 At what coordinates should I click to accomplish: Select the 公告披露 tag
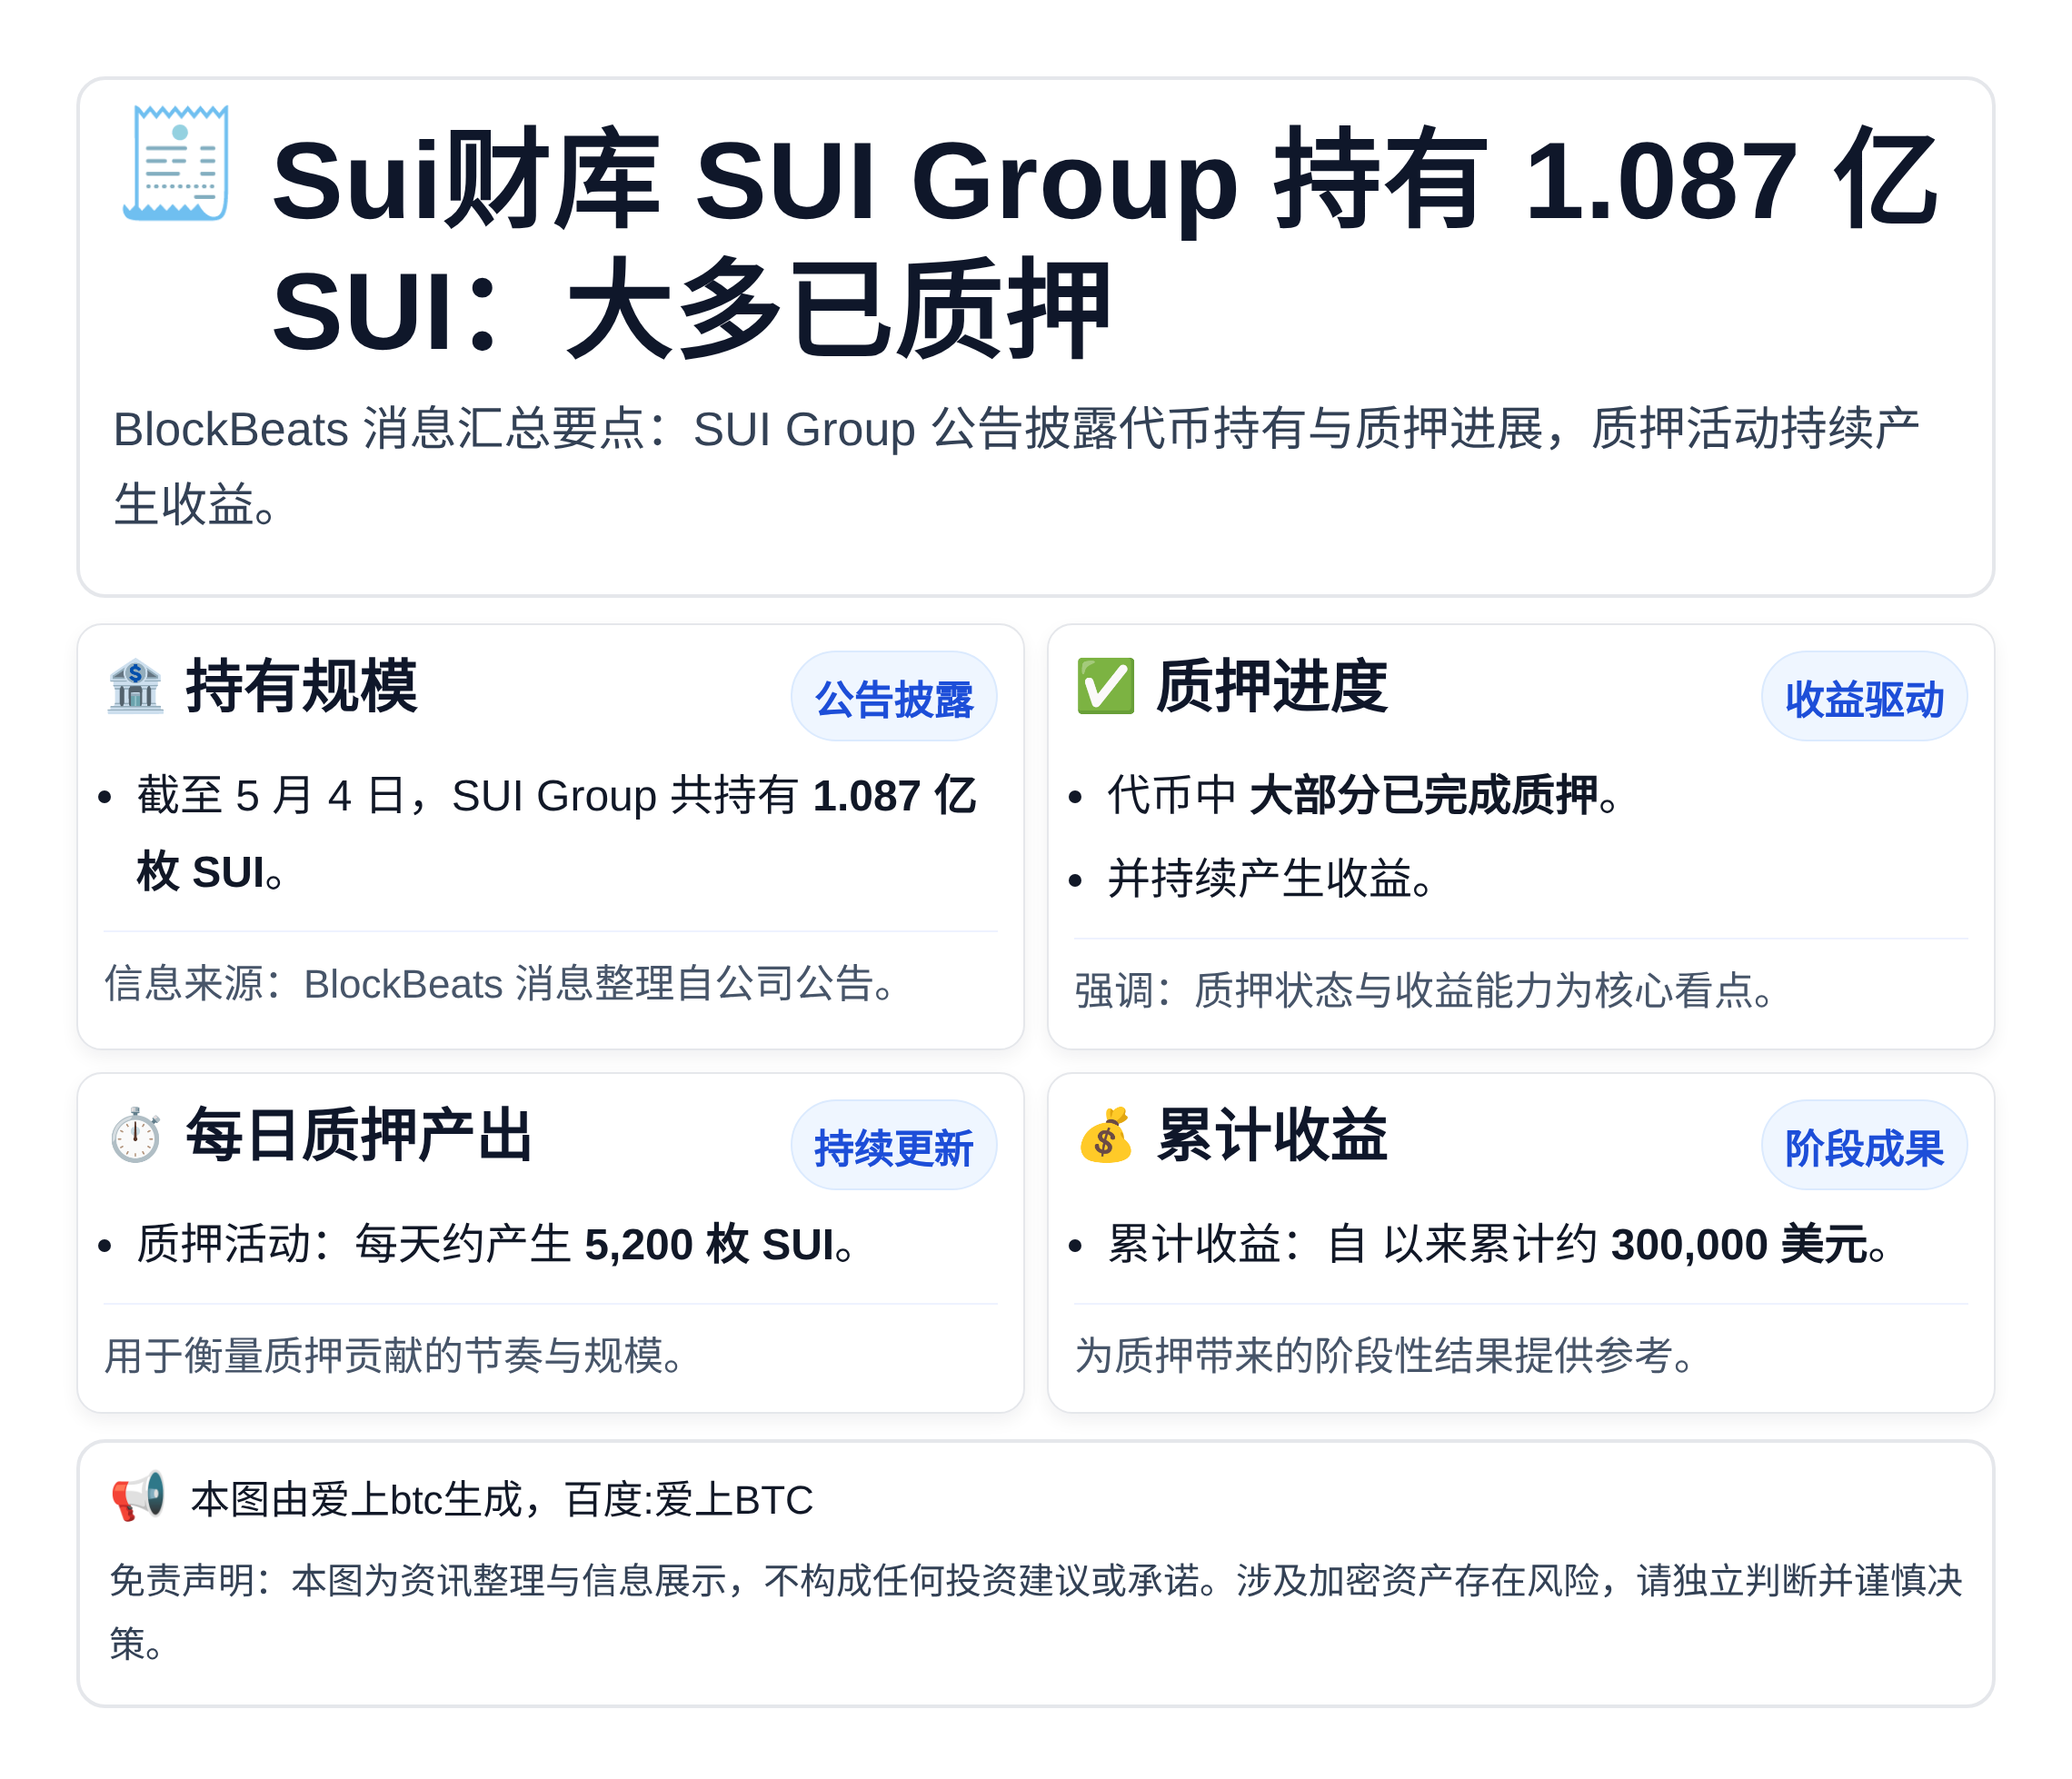(x=893, y=697)
